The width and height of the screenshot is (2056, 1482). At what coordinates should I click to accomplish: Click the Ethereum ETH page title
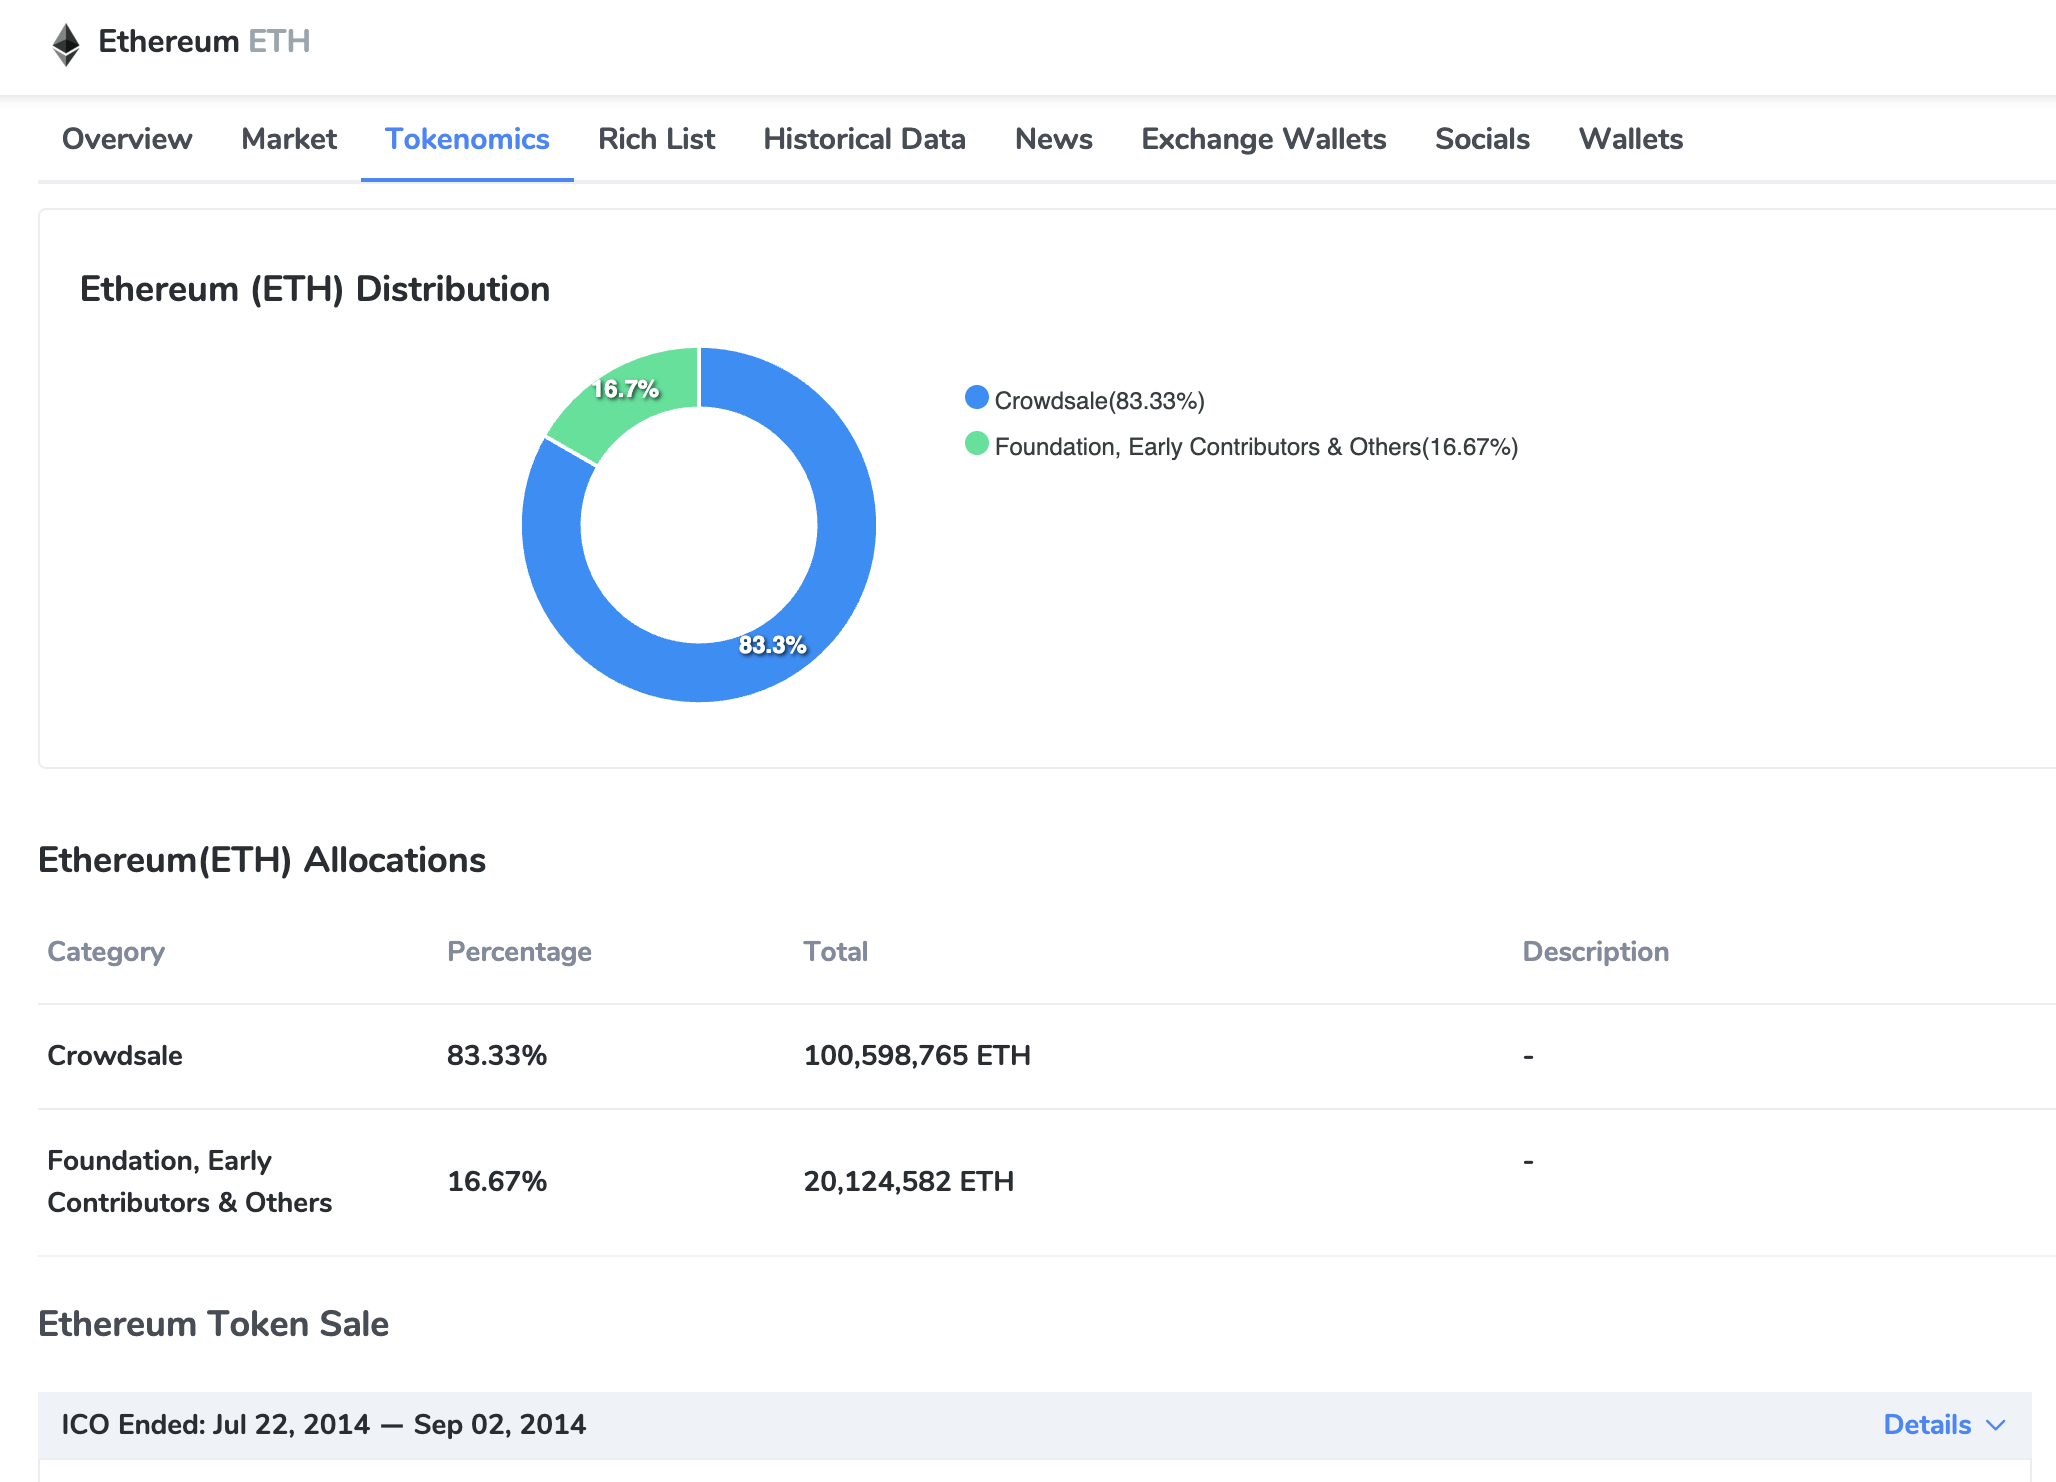click(204, 42)
